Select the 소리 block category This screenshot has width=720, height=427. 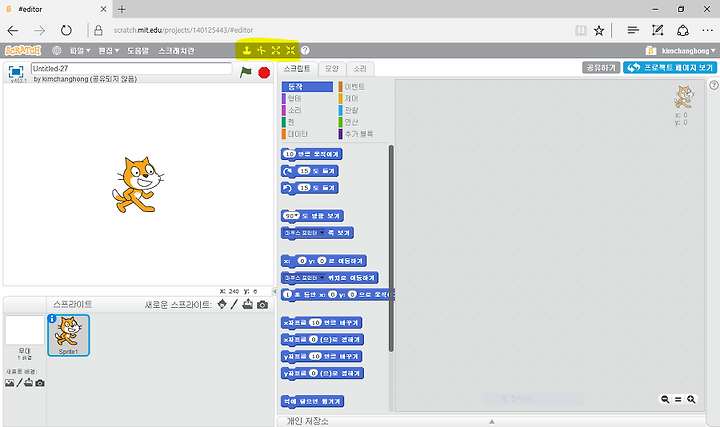click(307, 110)
